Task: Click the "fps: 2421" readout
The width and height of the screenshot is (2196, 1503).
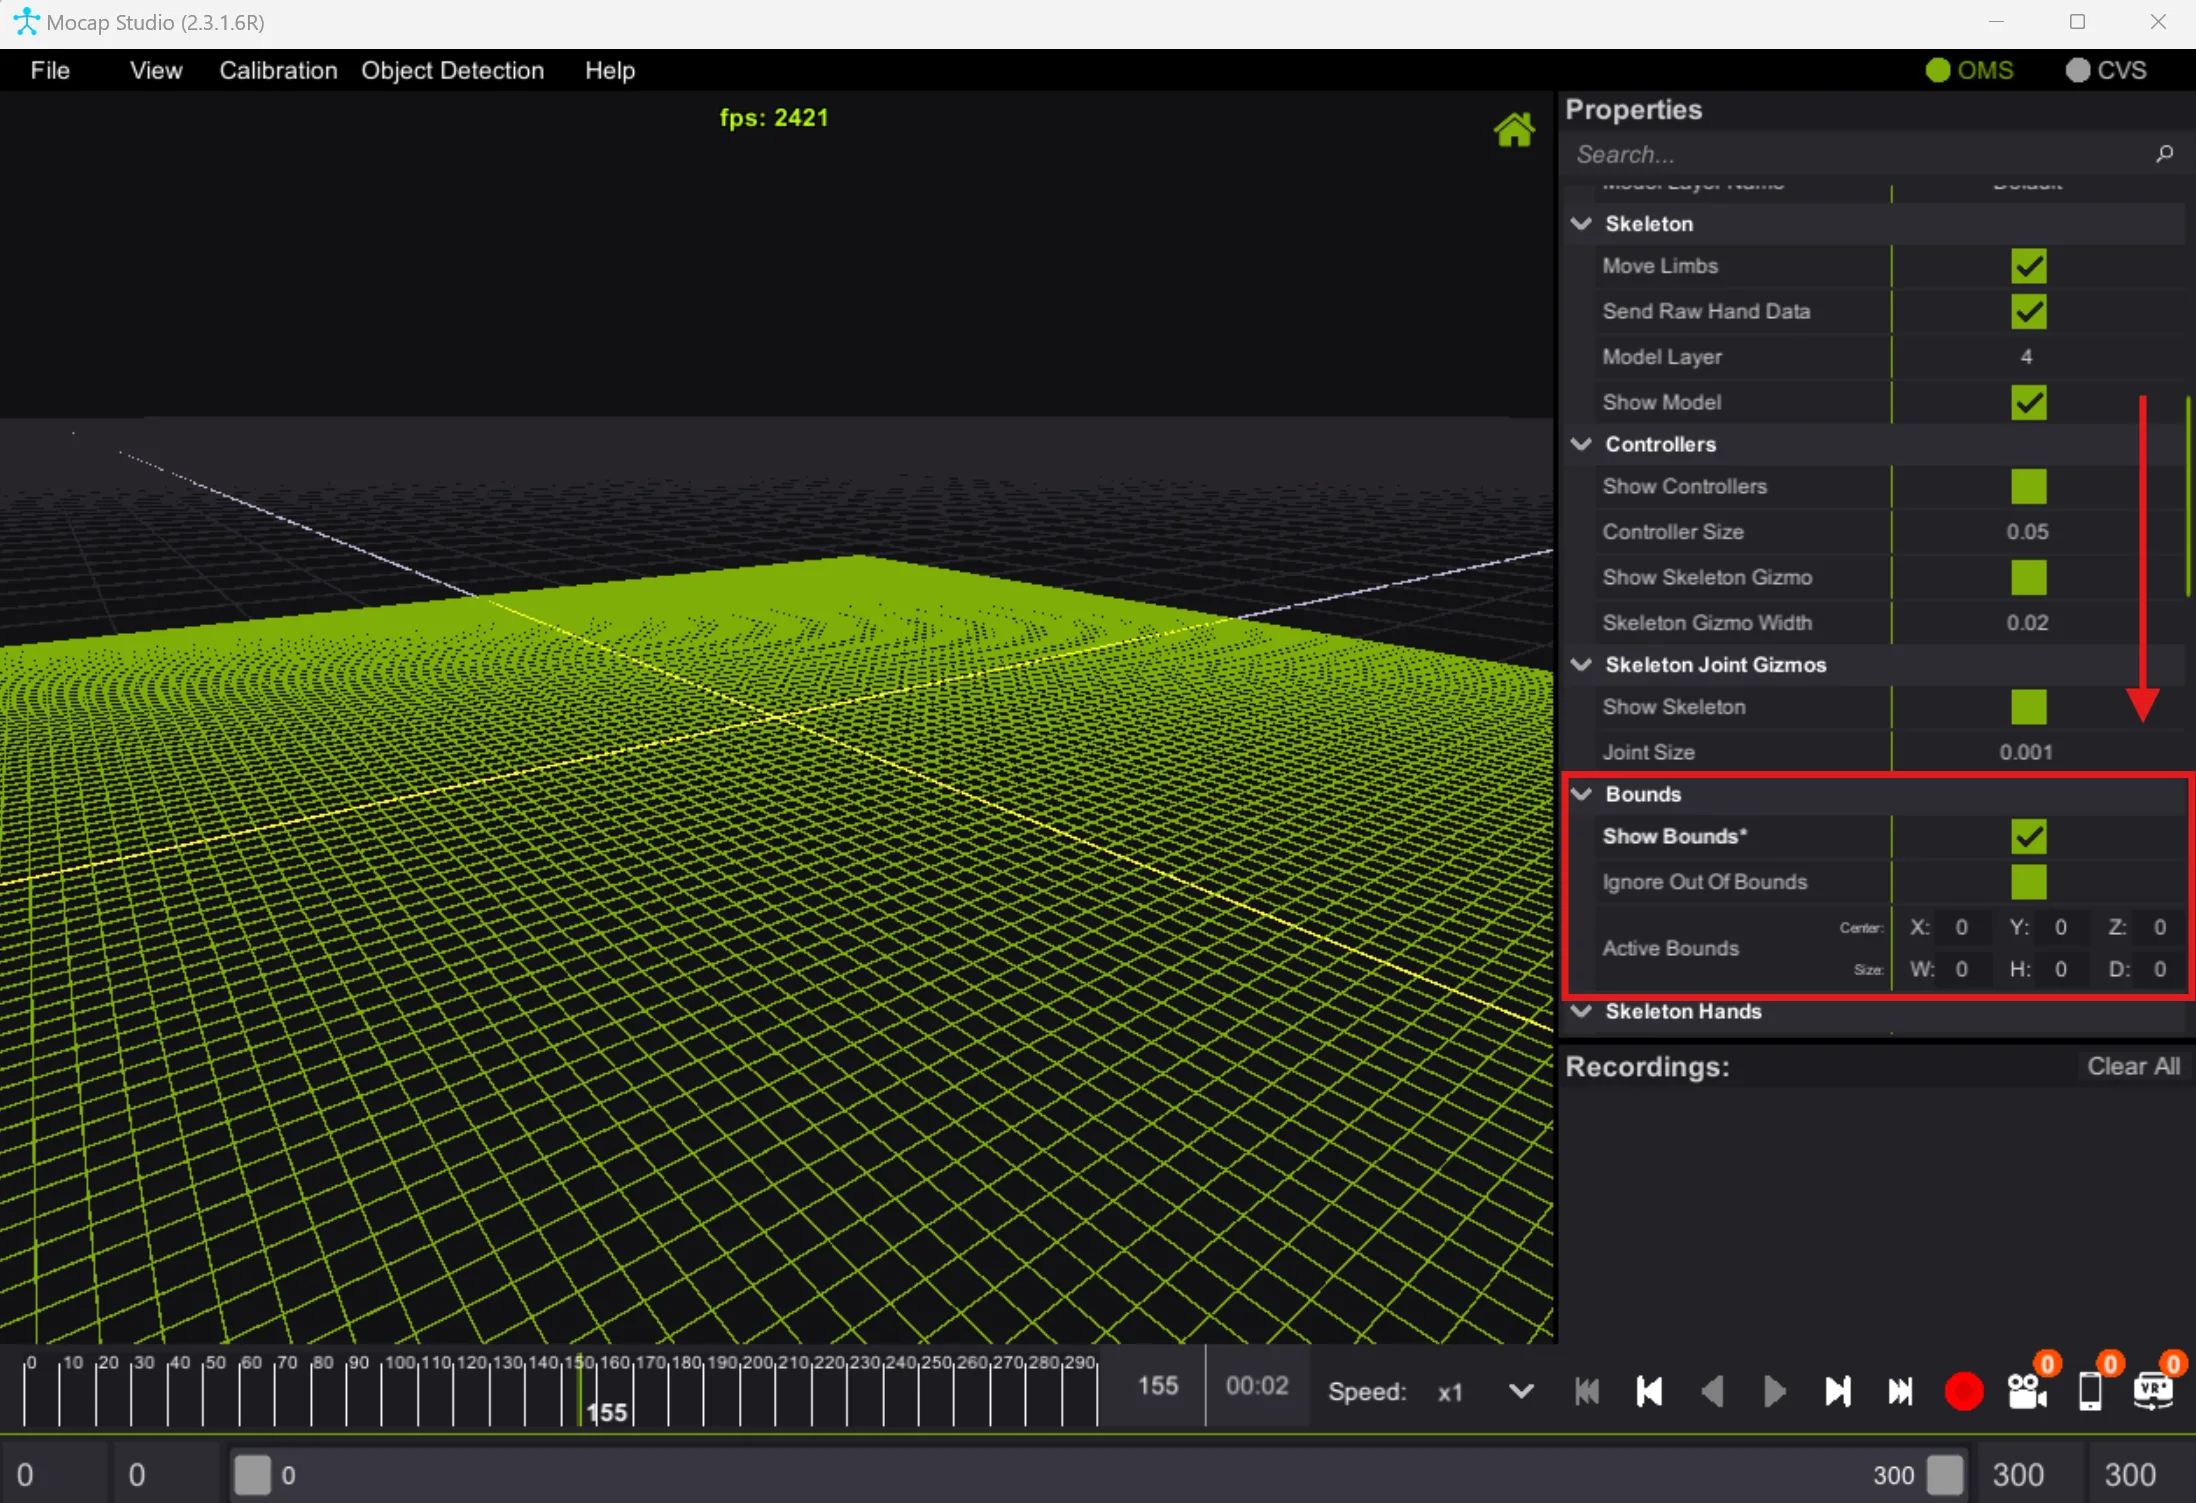Action: click(774, 118)
